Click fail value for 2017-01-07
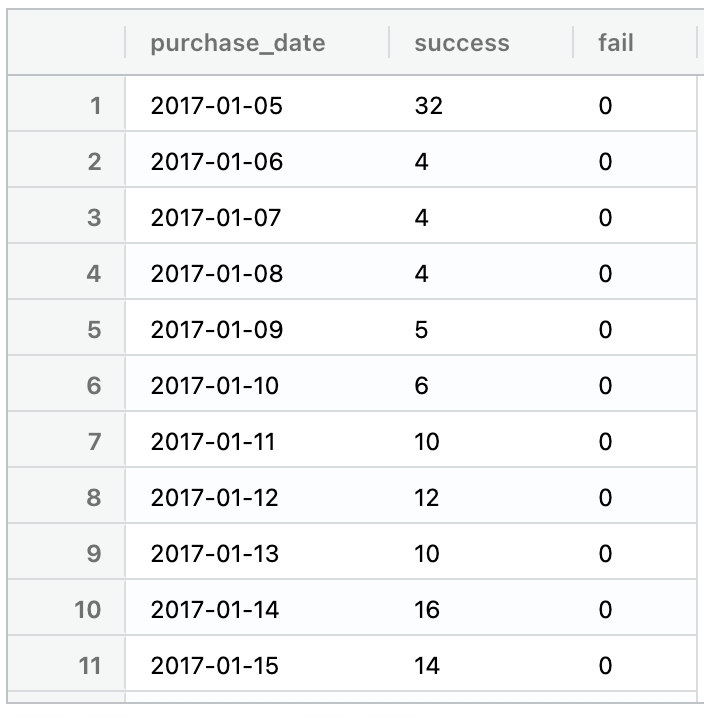704x718 pixels. pyautogui.click(x=605, y=217)
